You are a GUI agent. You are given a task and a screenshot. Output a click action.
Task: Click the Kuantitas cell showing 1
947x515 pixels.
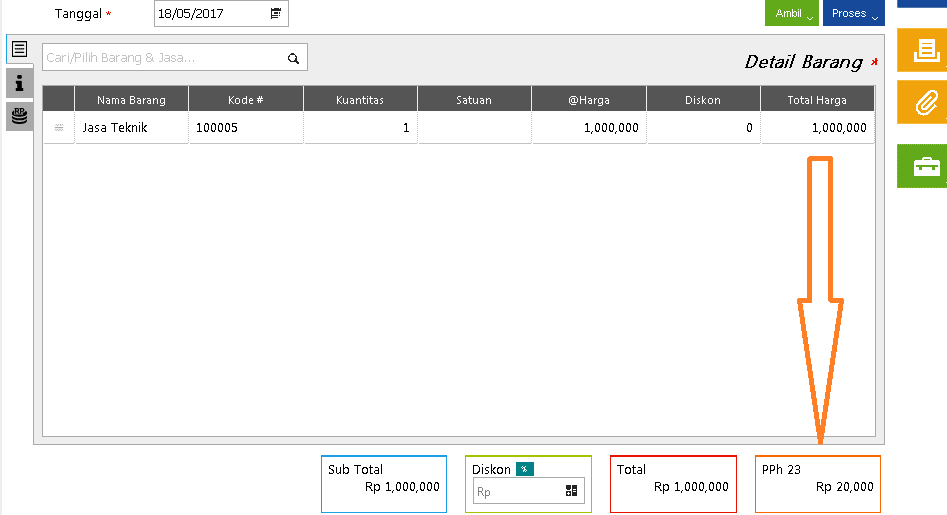(360, 128)
